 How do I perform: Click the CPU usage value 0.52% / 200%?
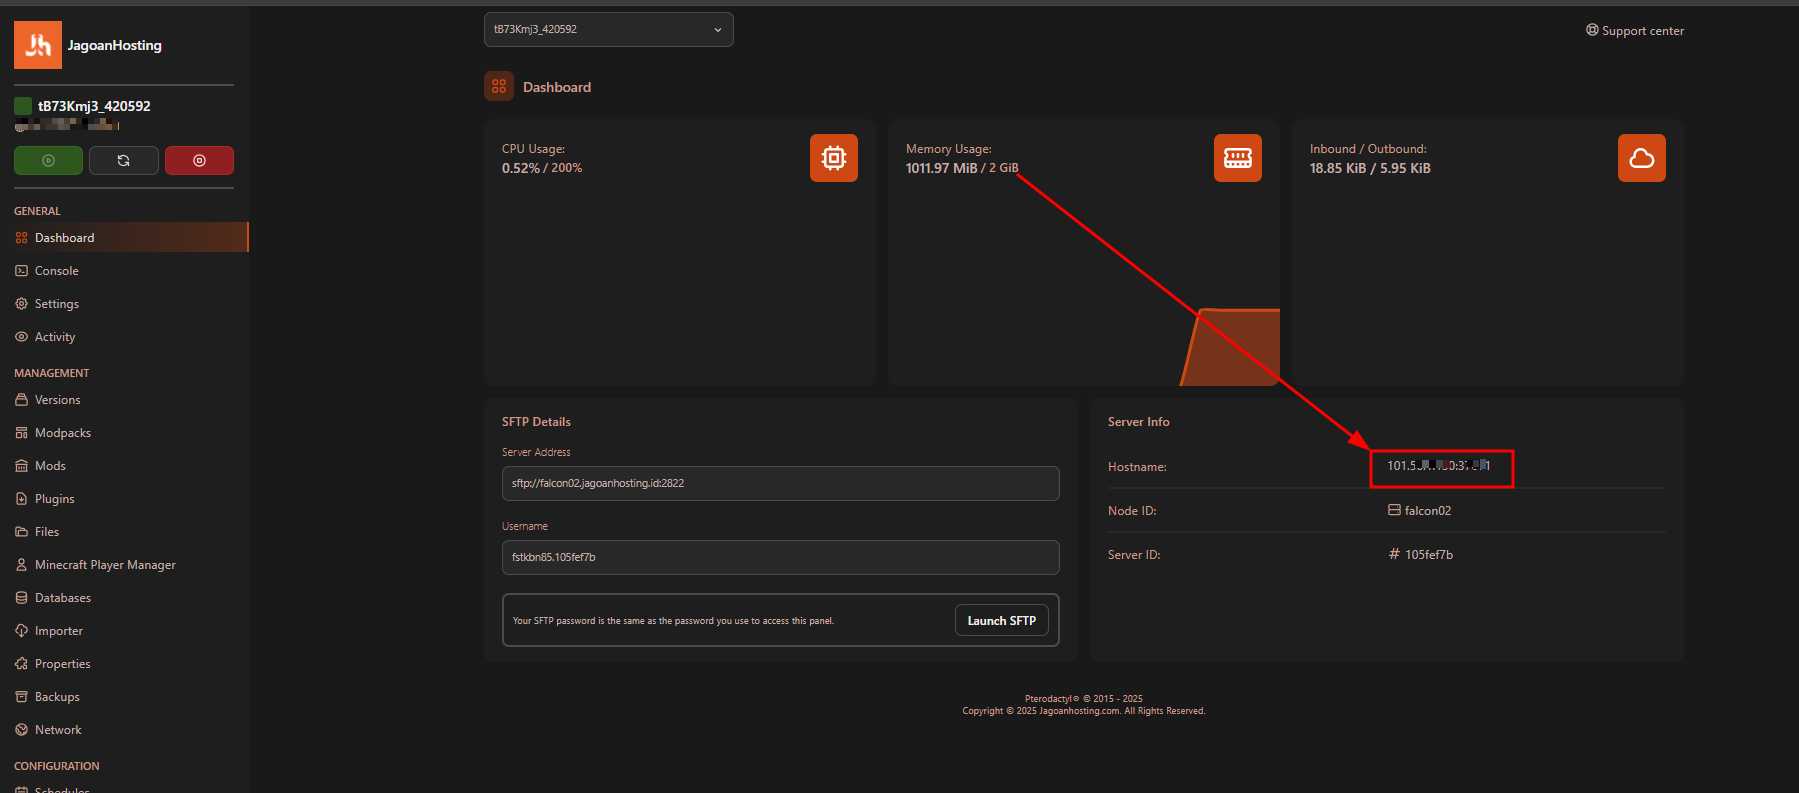(542, 168)
